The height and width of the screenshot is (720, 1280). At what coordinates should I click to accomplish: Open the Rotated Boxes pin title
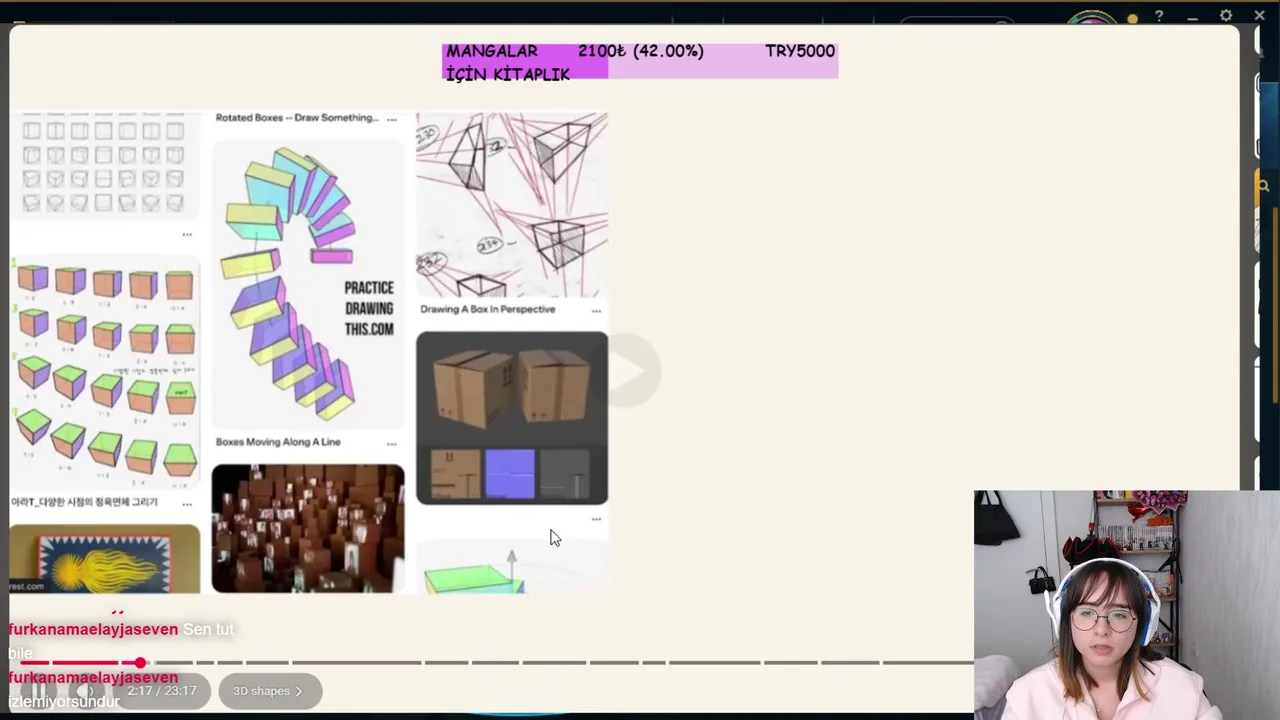[297, 118]
